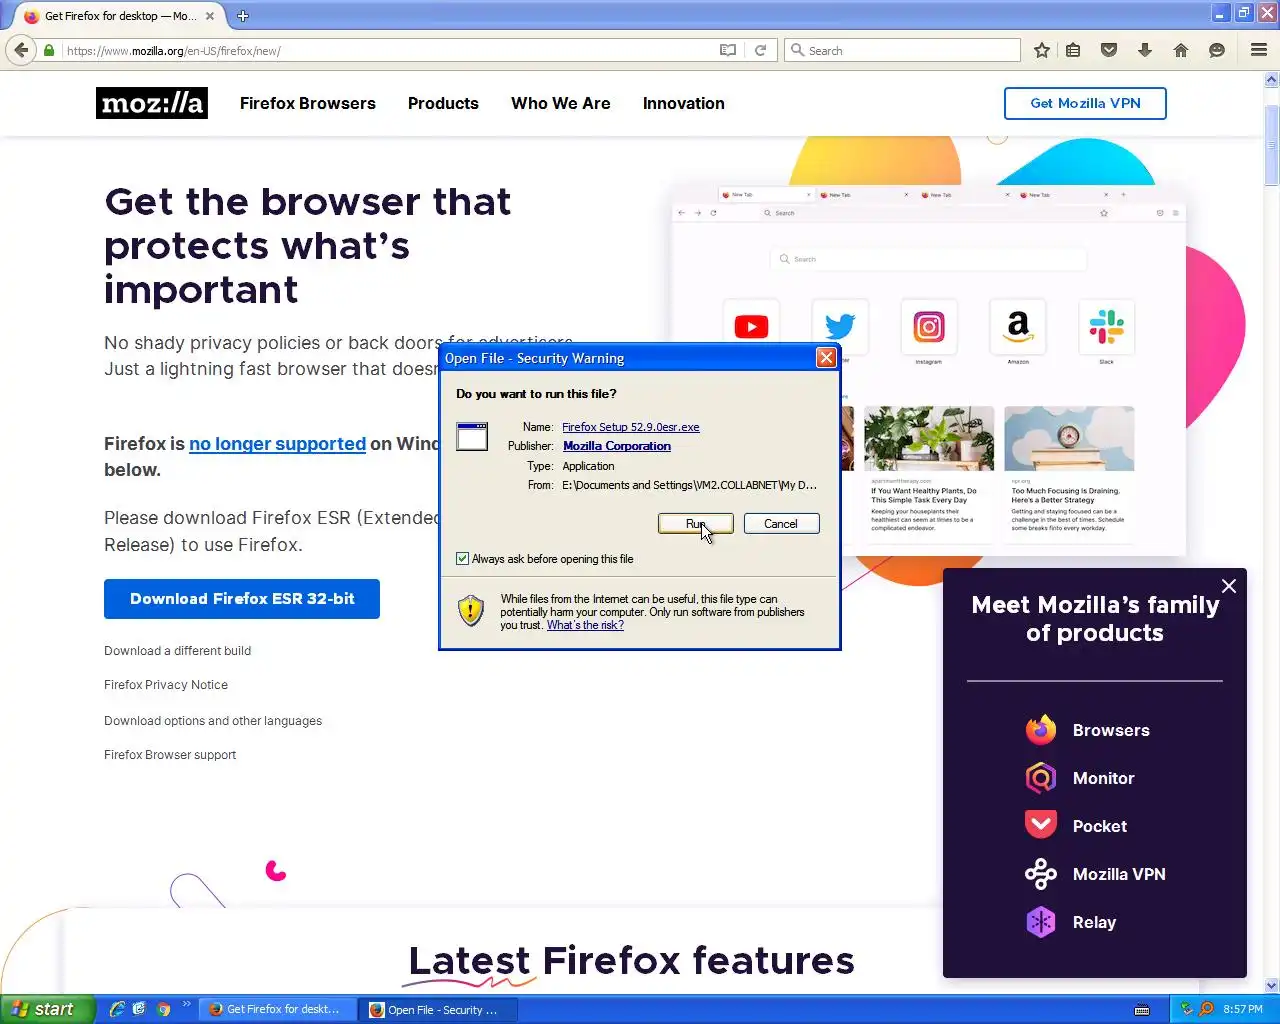Open Download options and other languages
The height and width of the screenshot is (1024, 1280).
coord(213,721)
